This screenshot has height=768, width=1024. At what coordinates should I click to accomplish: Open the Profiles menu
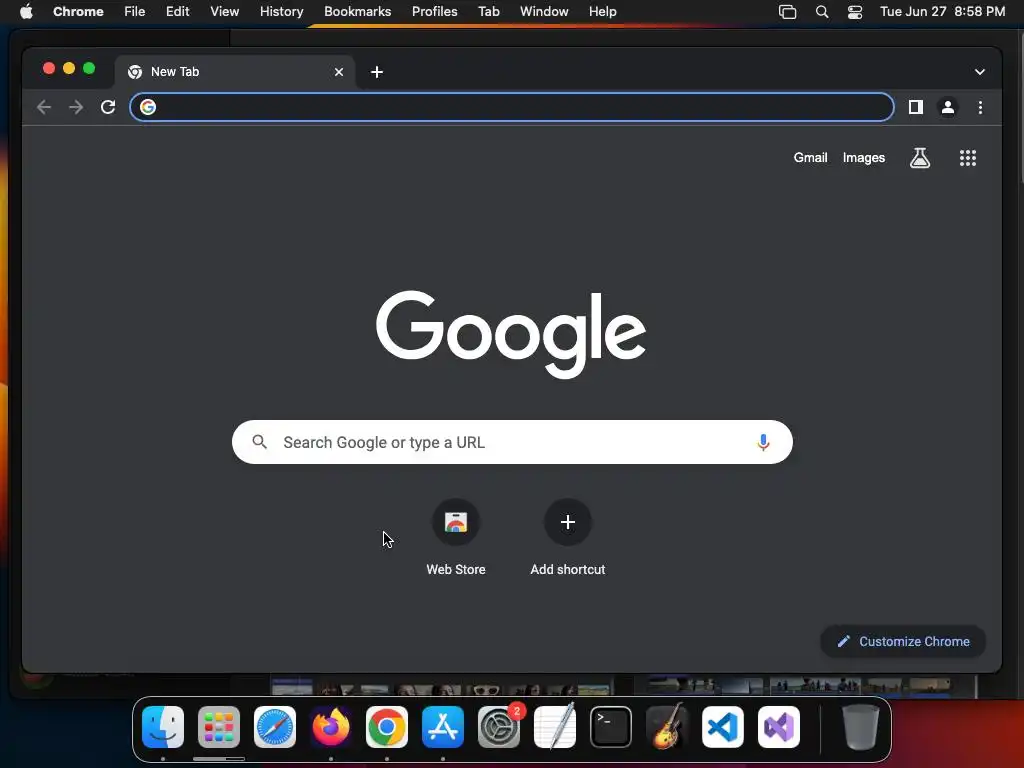(434, 12)
